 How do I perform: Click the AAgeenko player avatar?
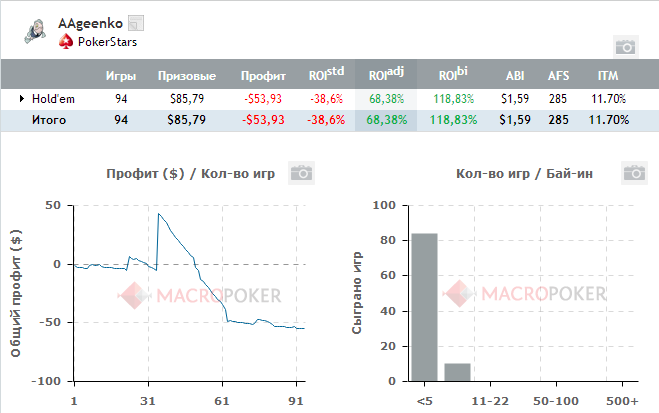tap(36, 30)
